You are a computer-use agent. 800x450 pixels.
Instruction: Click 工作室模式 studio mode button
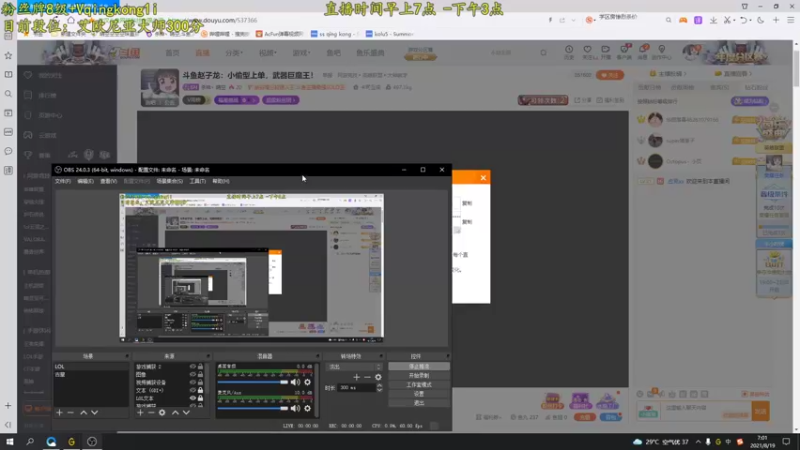click(419, 385)
